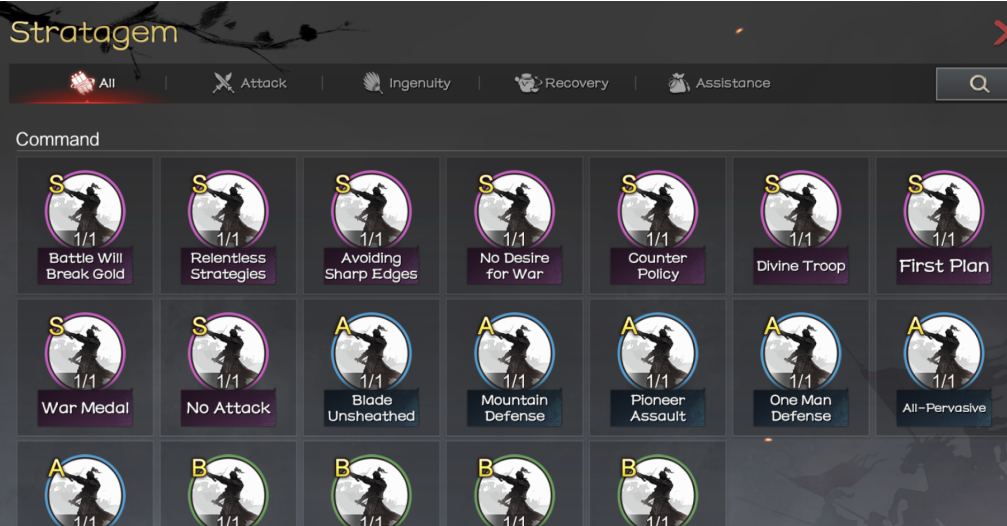Select the No Attack stratagem
Viewport: 1007px width, 526px height.
point(228,367)
